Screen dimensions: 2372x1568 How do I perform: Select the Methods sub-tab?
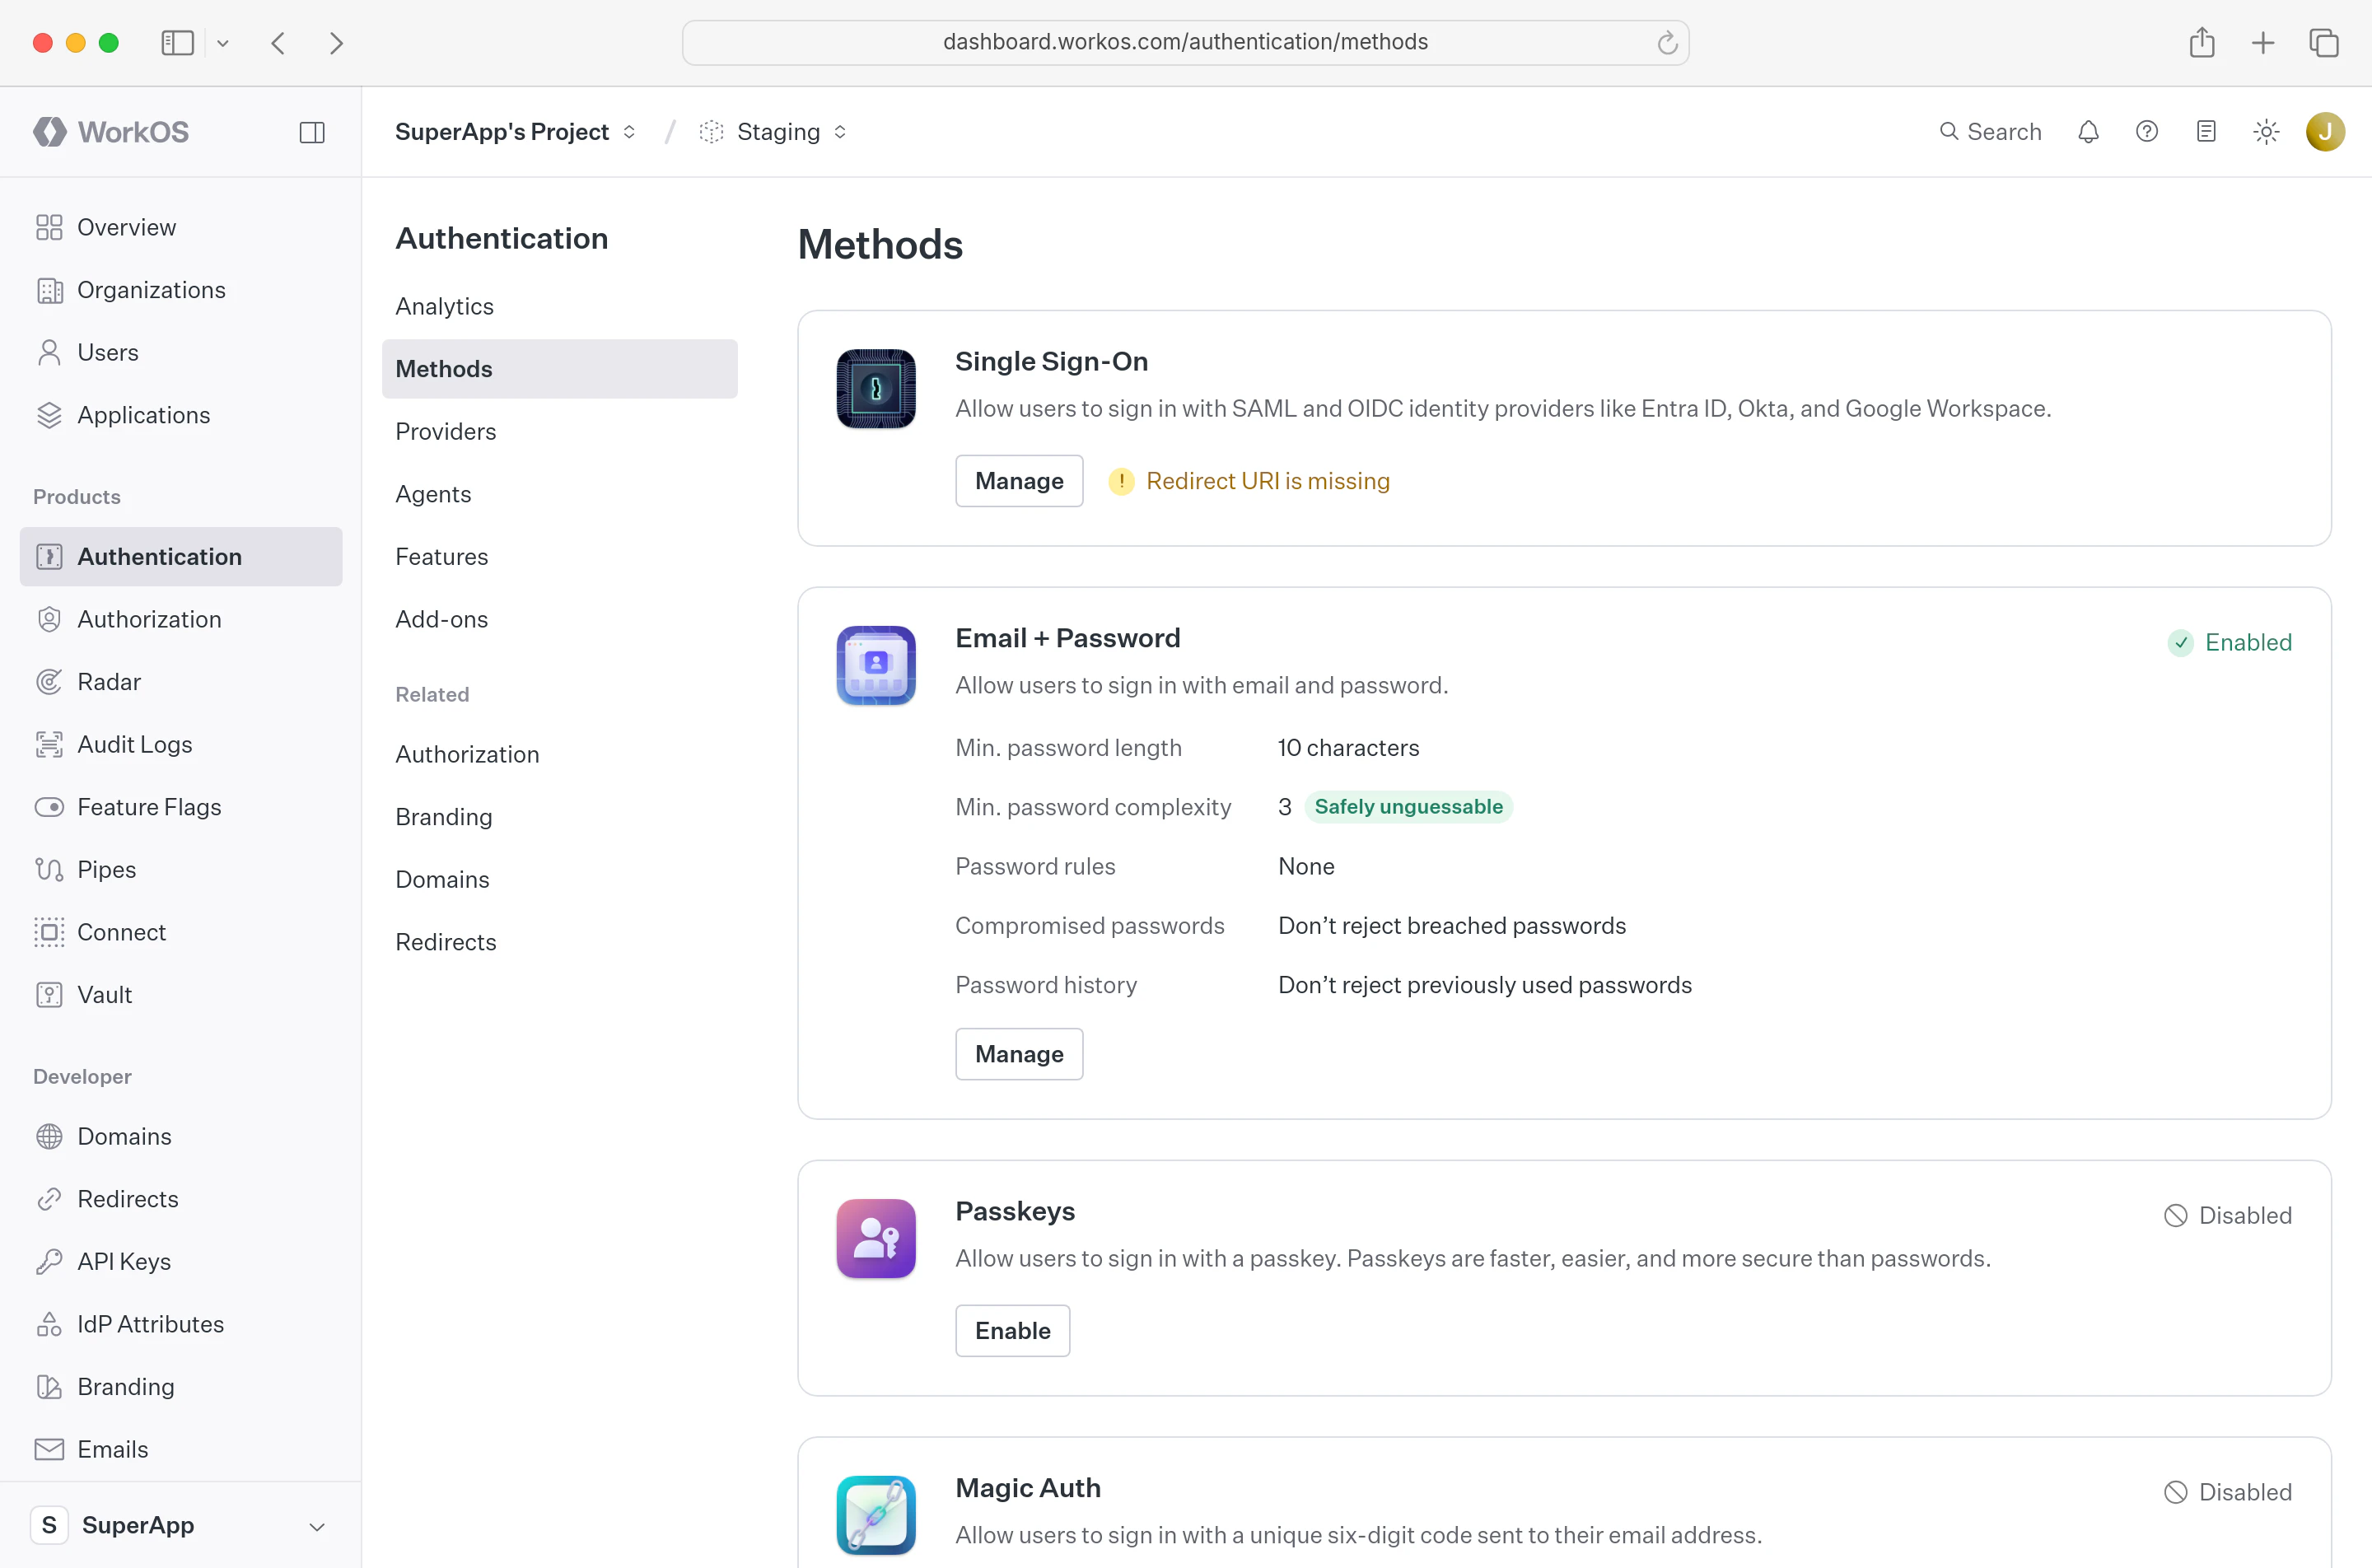point(560,369)
